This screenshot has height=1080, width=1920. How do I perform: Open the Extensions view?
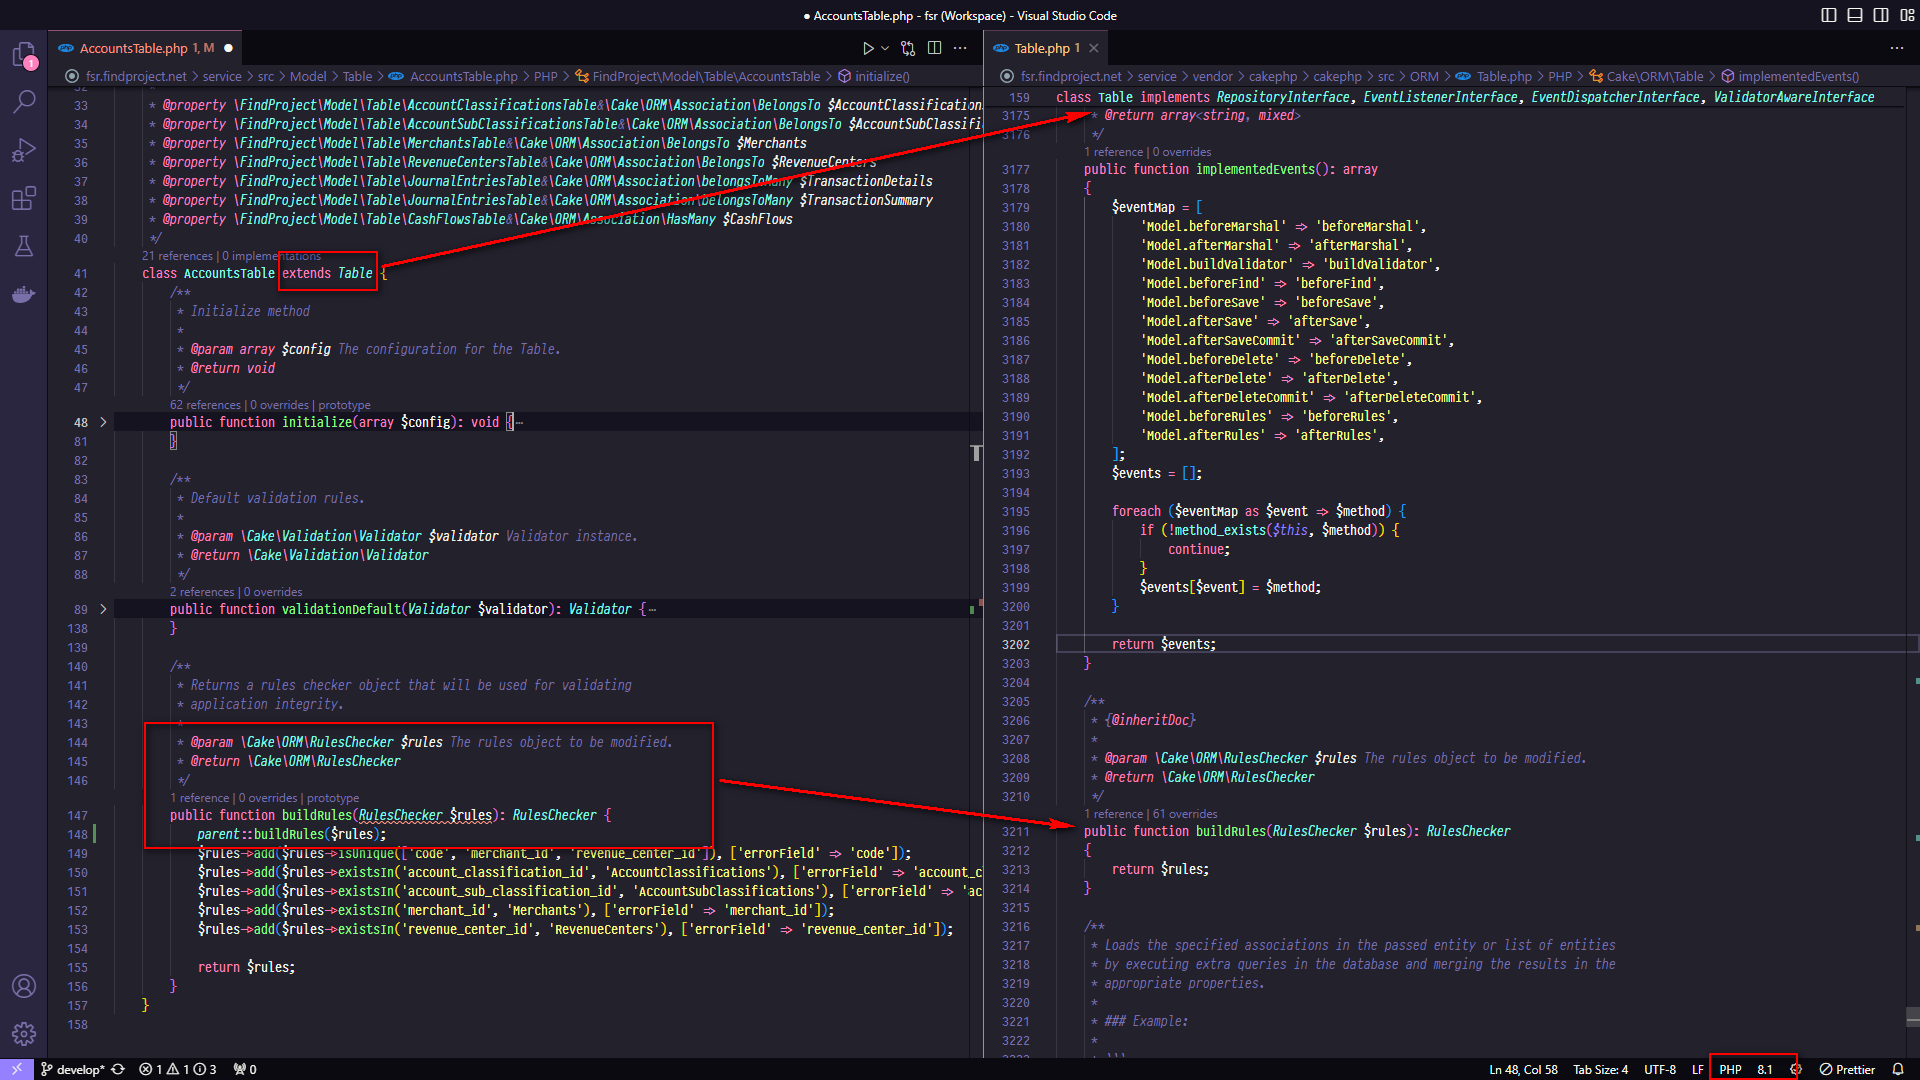(24, 198)
